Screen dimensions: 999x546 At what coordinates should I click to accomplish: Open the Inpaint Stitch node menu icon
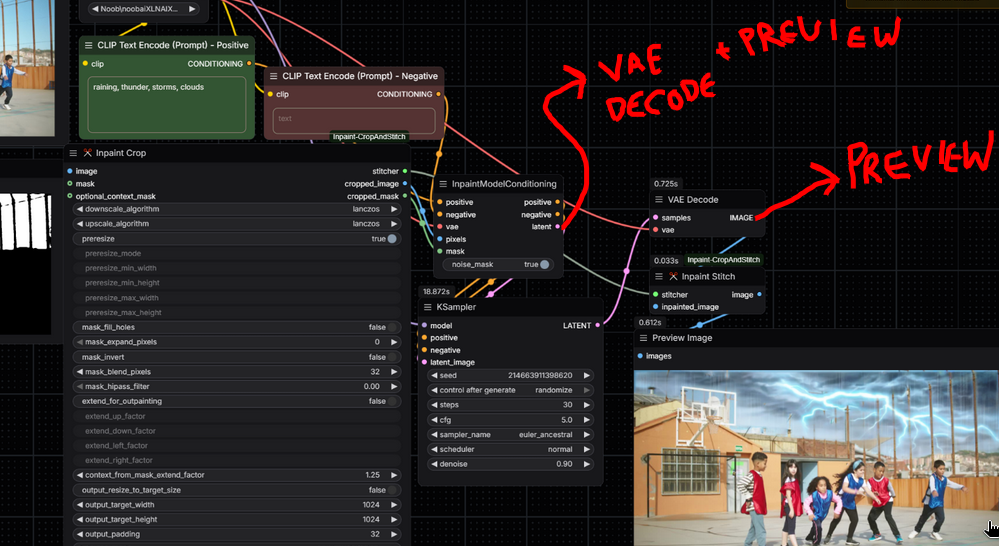pos(659,277)
